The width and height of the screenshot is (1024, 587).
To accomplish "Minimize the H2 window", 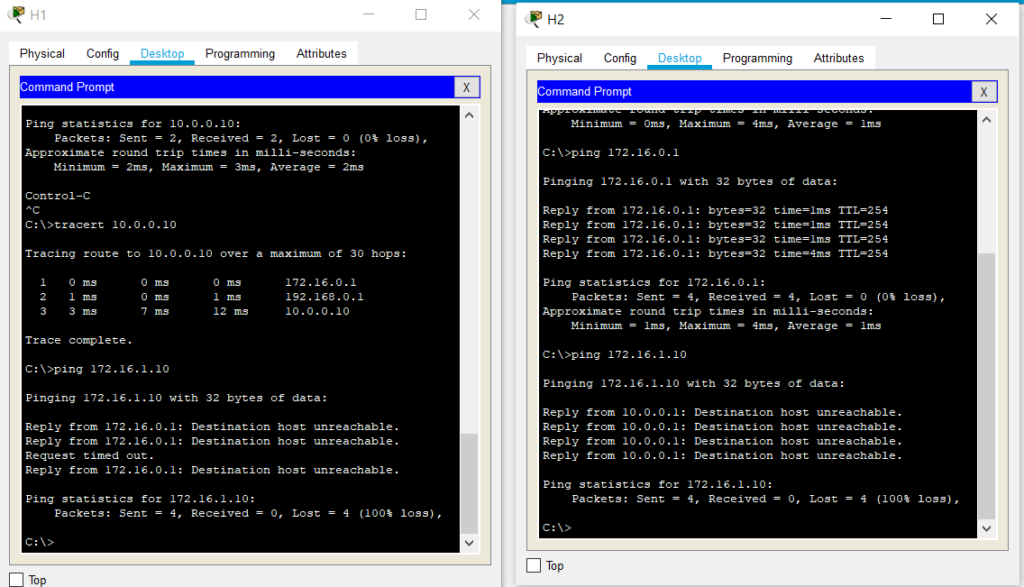I will tap(885, 19).
